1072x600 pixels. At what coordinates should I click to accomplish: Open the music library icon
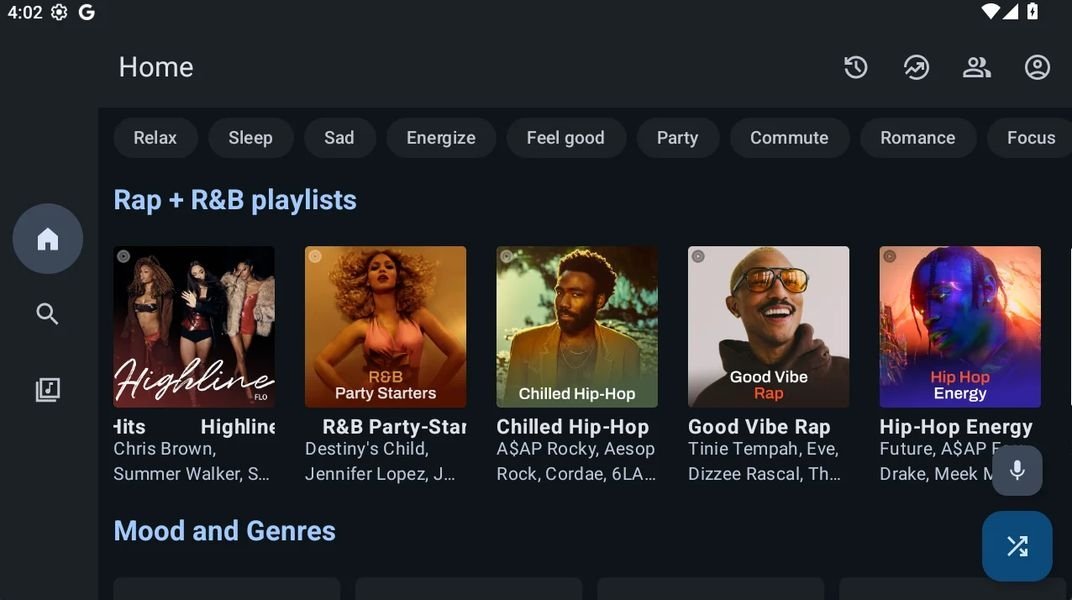[48, 390]
